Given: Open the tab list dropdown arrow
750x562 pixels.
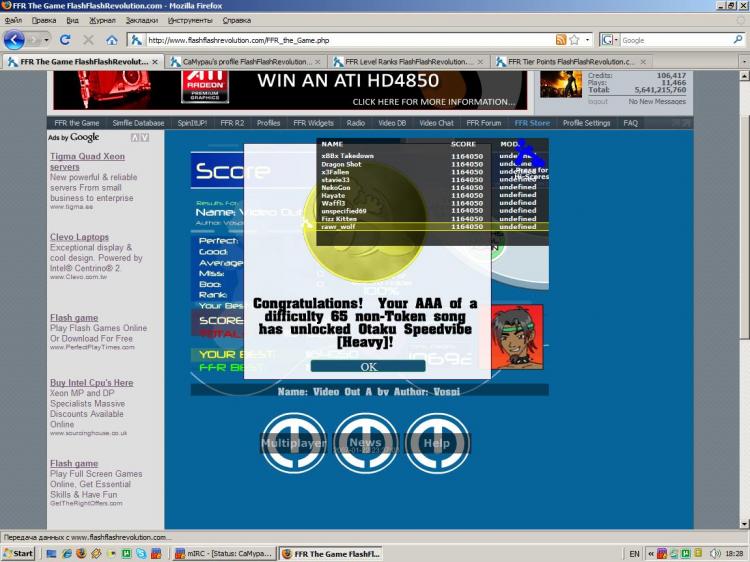Looking at the screenshot, I should tap(742, 62).
